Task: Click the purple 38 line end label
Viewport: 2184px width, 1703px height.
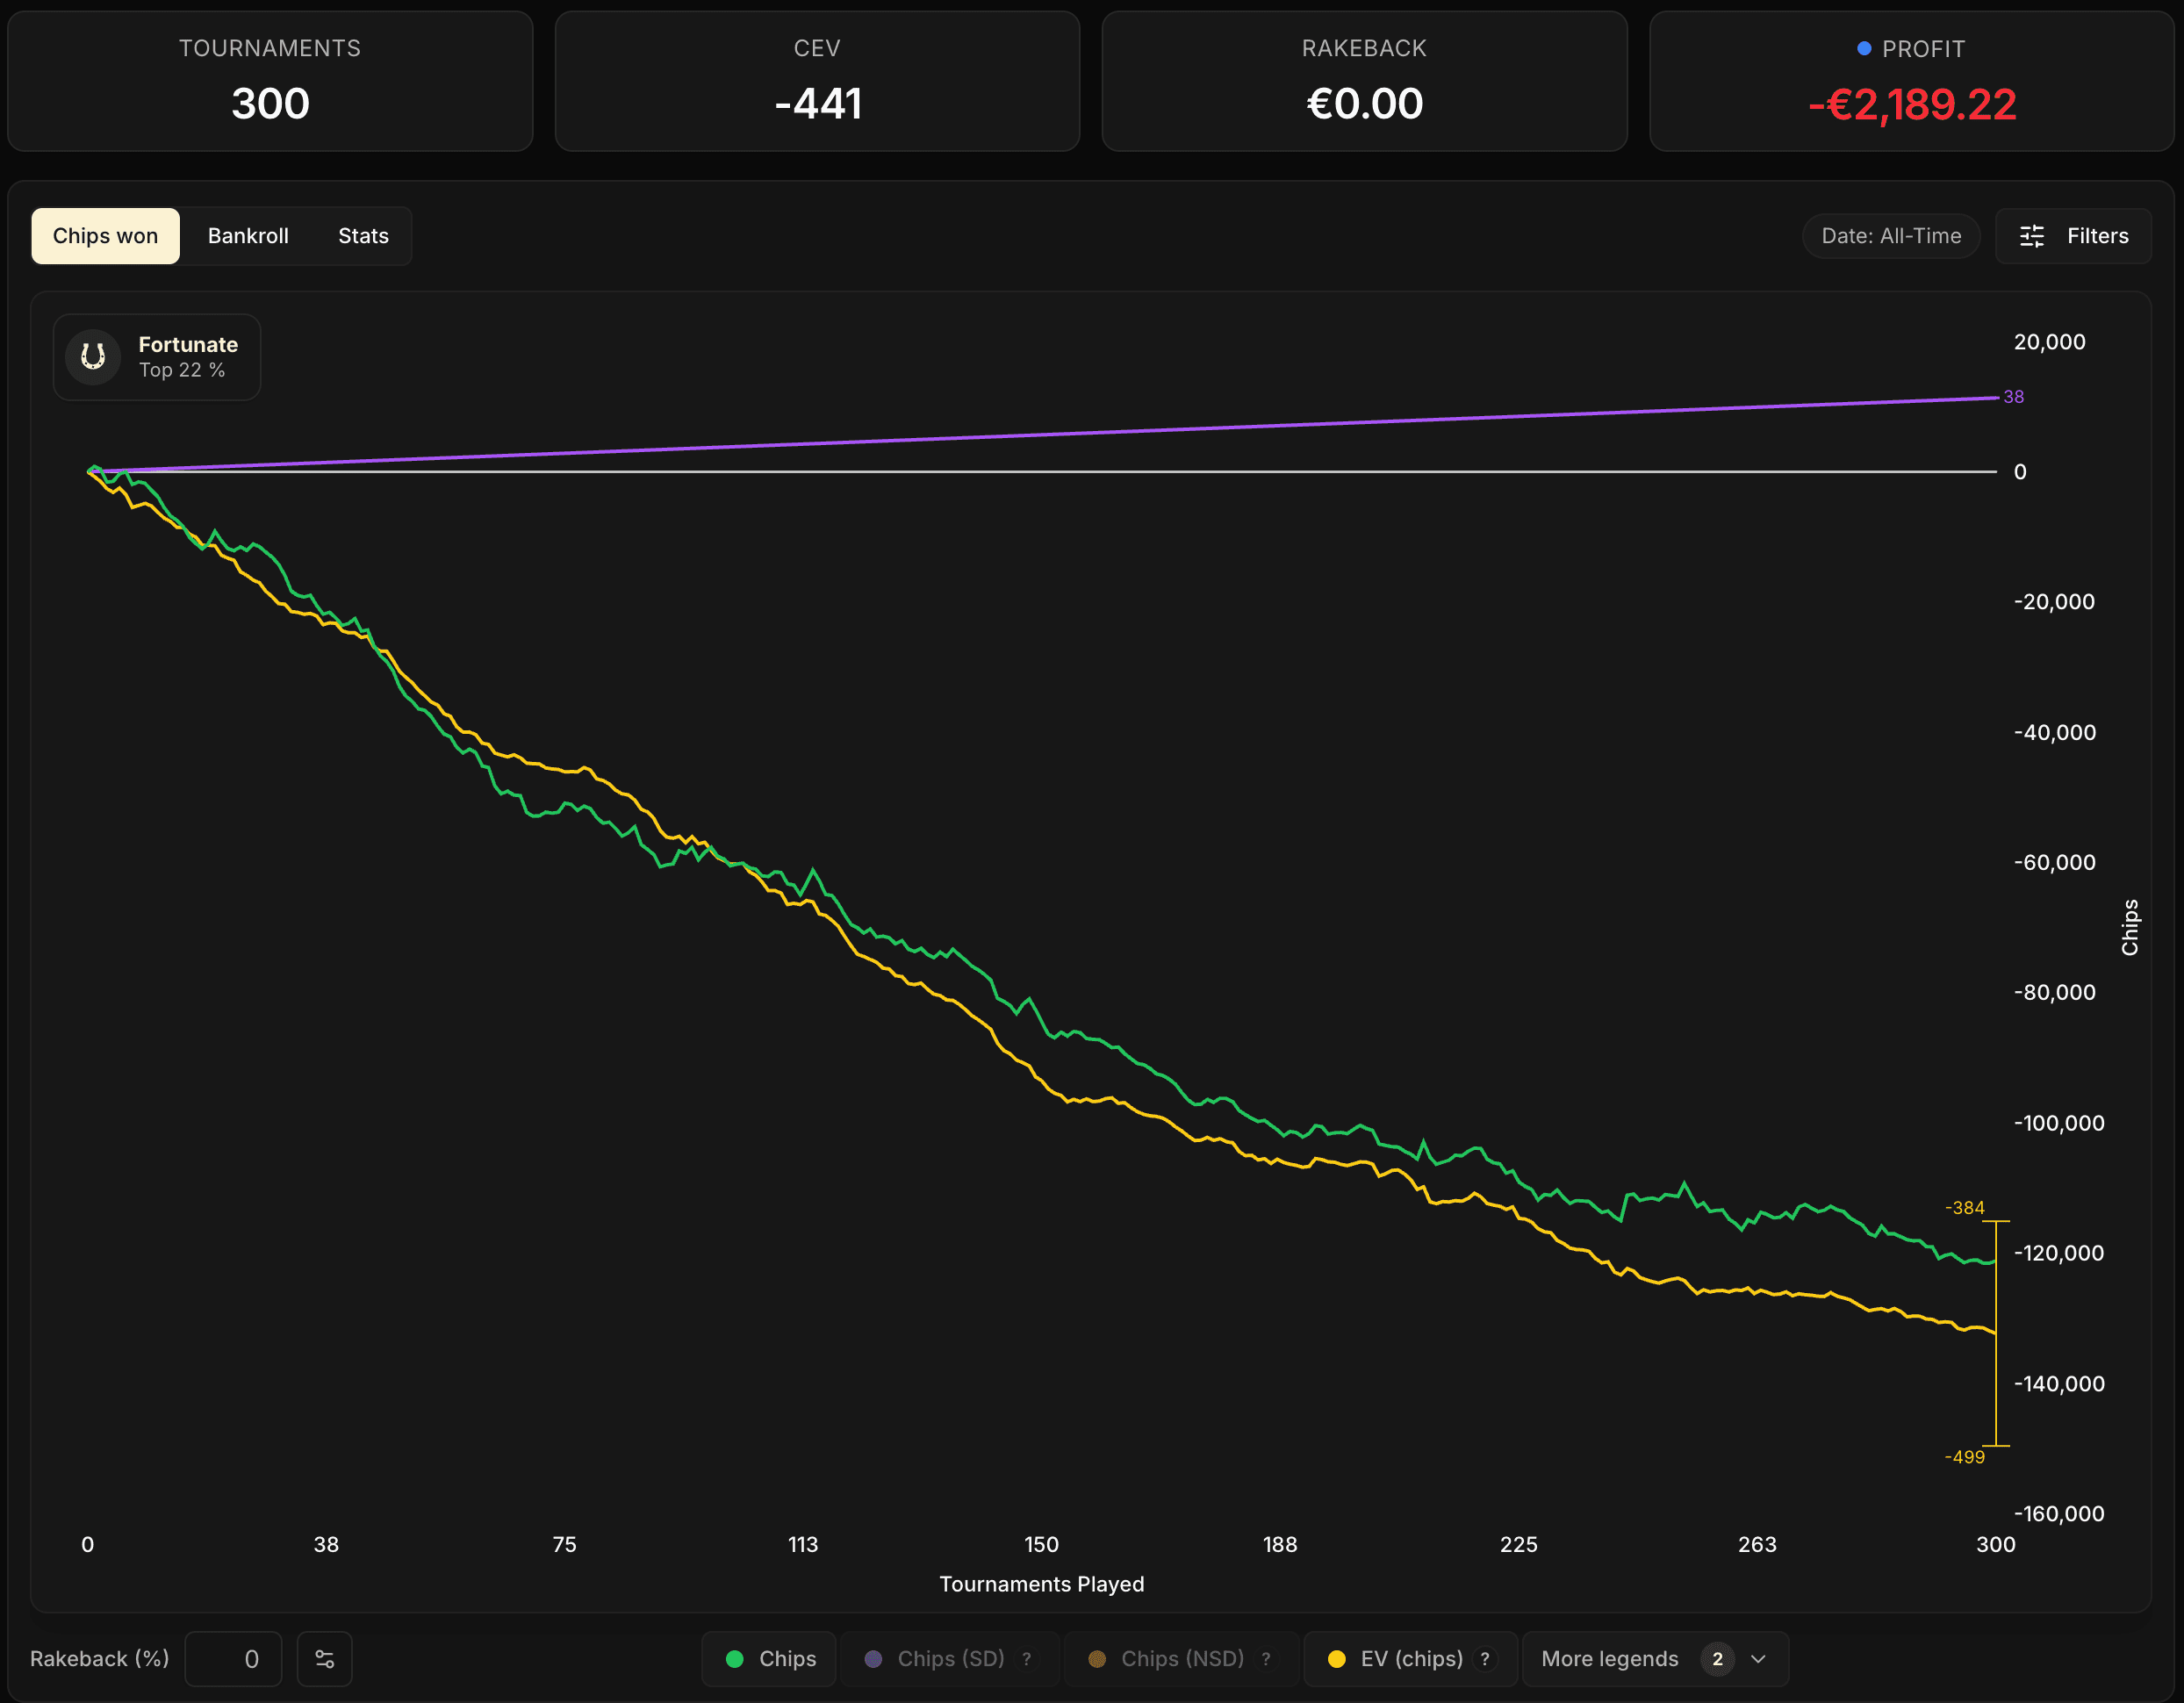Action: [2013, 397]
